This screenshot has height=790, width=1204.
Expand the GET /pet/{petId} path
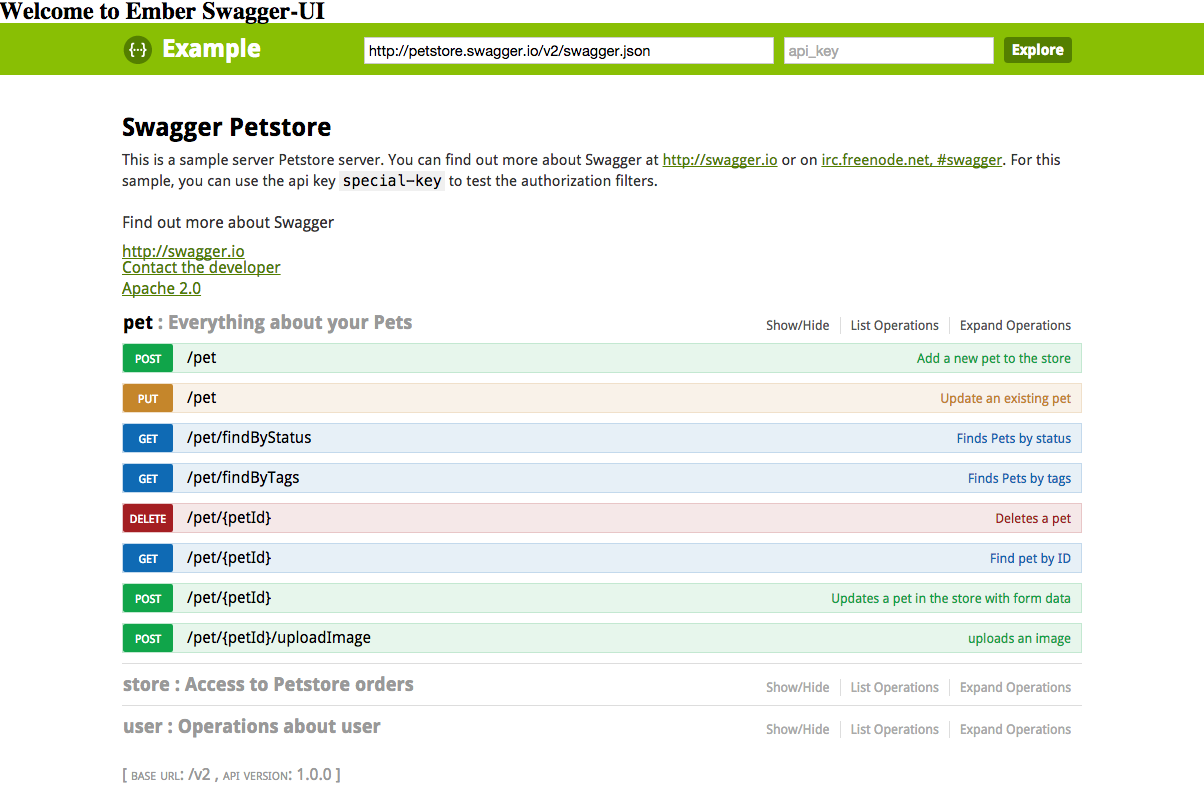coord(229,558)
